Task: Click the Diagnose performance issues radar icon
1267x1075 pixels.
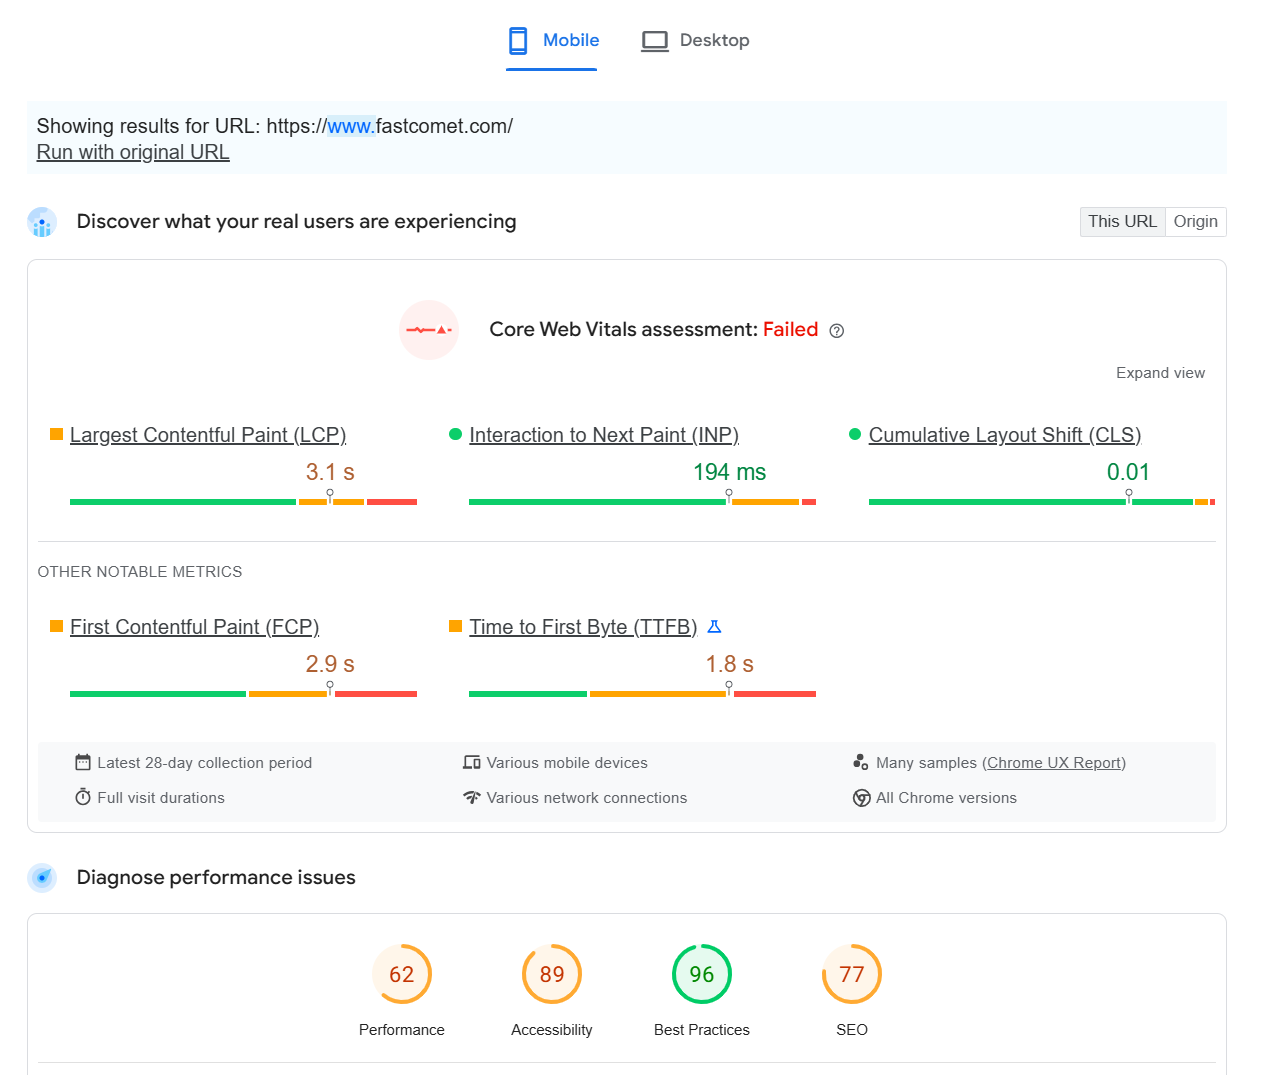Action: 42,878
